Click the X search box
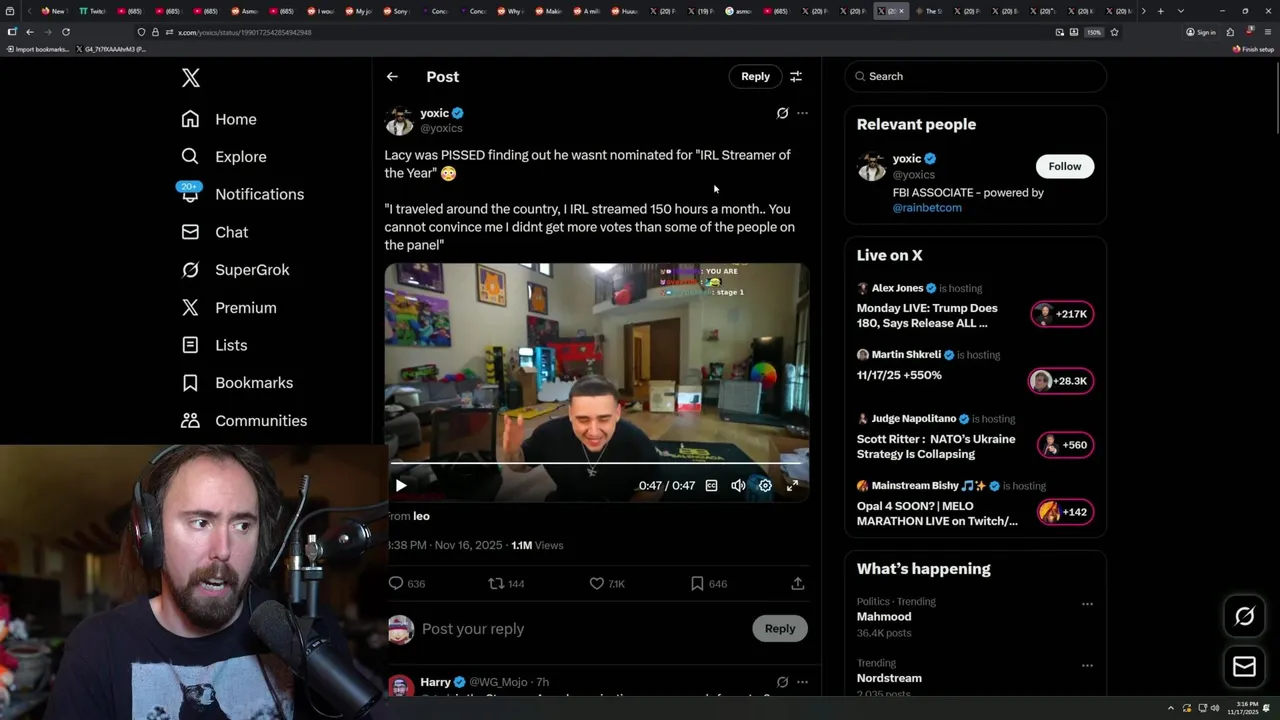The image size is (1280, 720). tap(975, 76)
